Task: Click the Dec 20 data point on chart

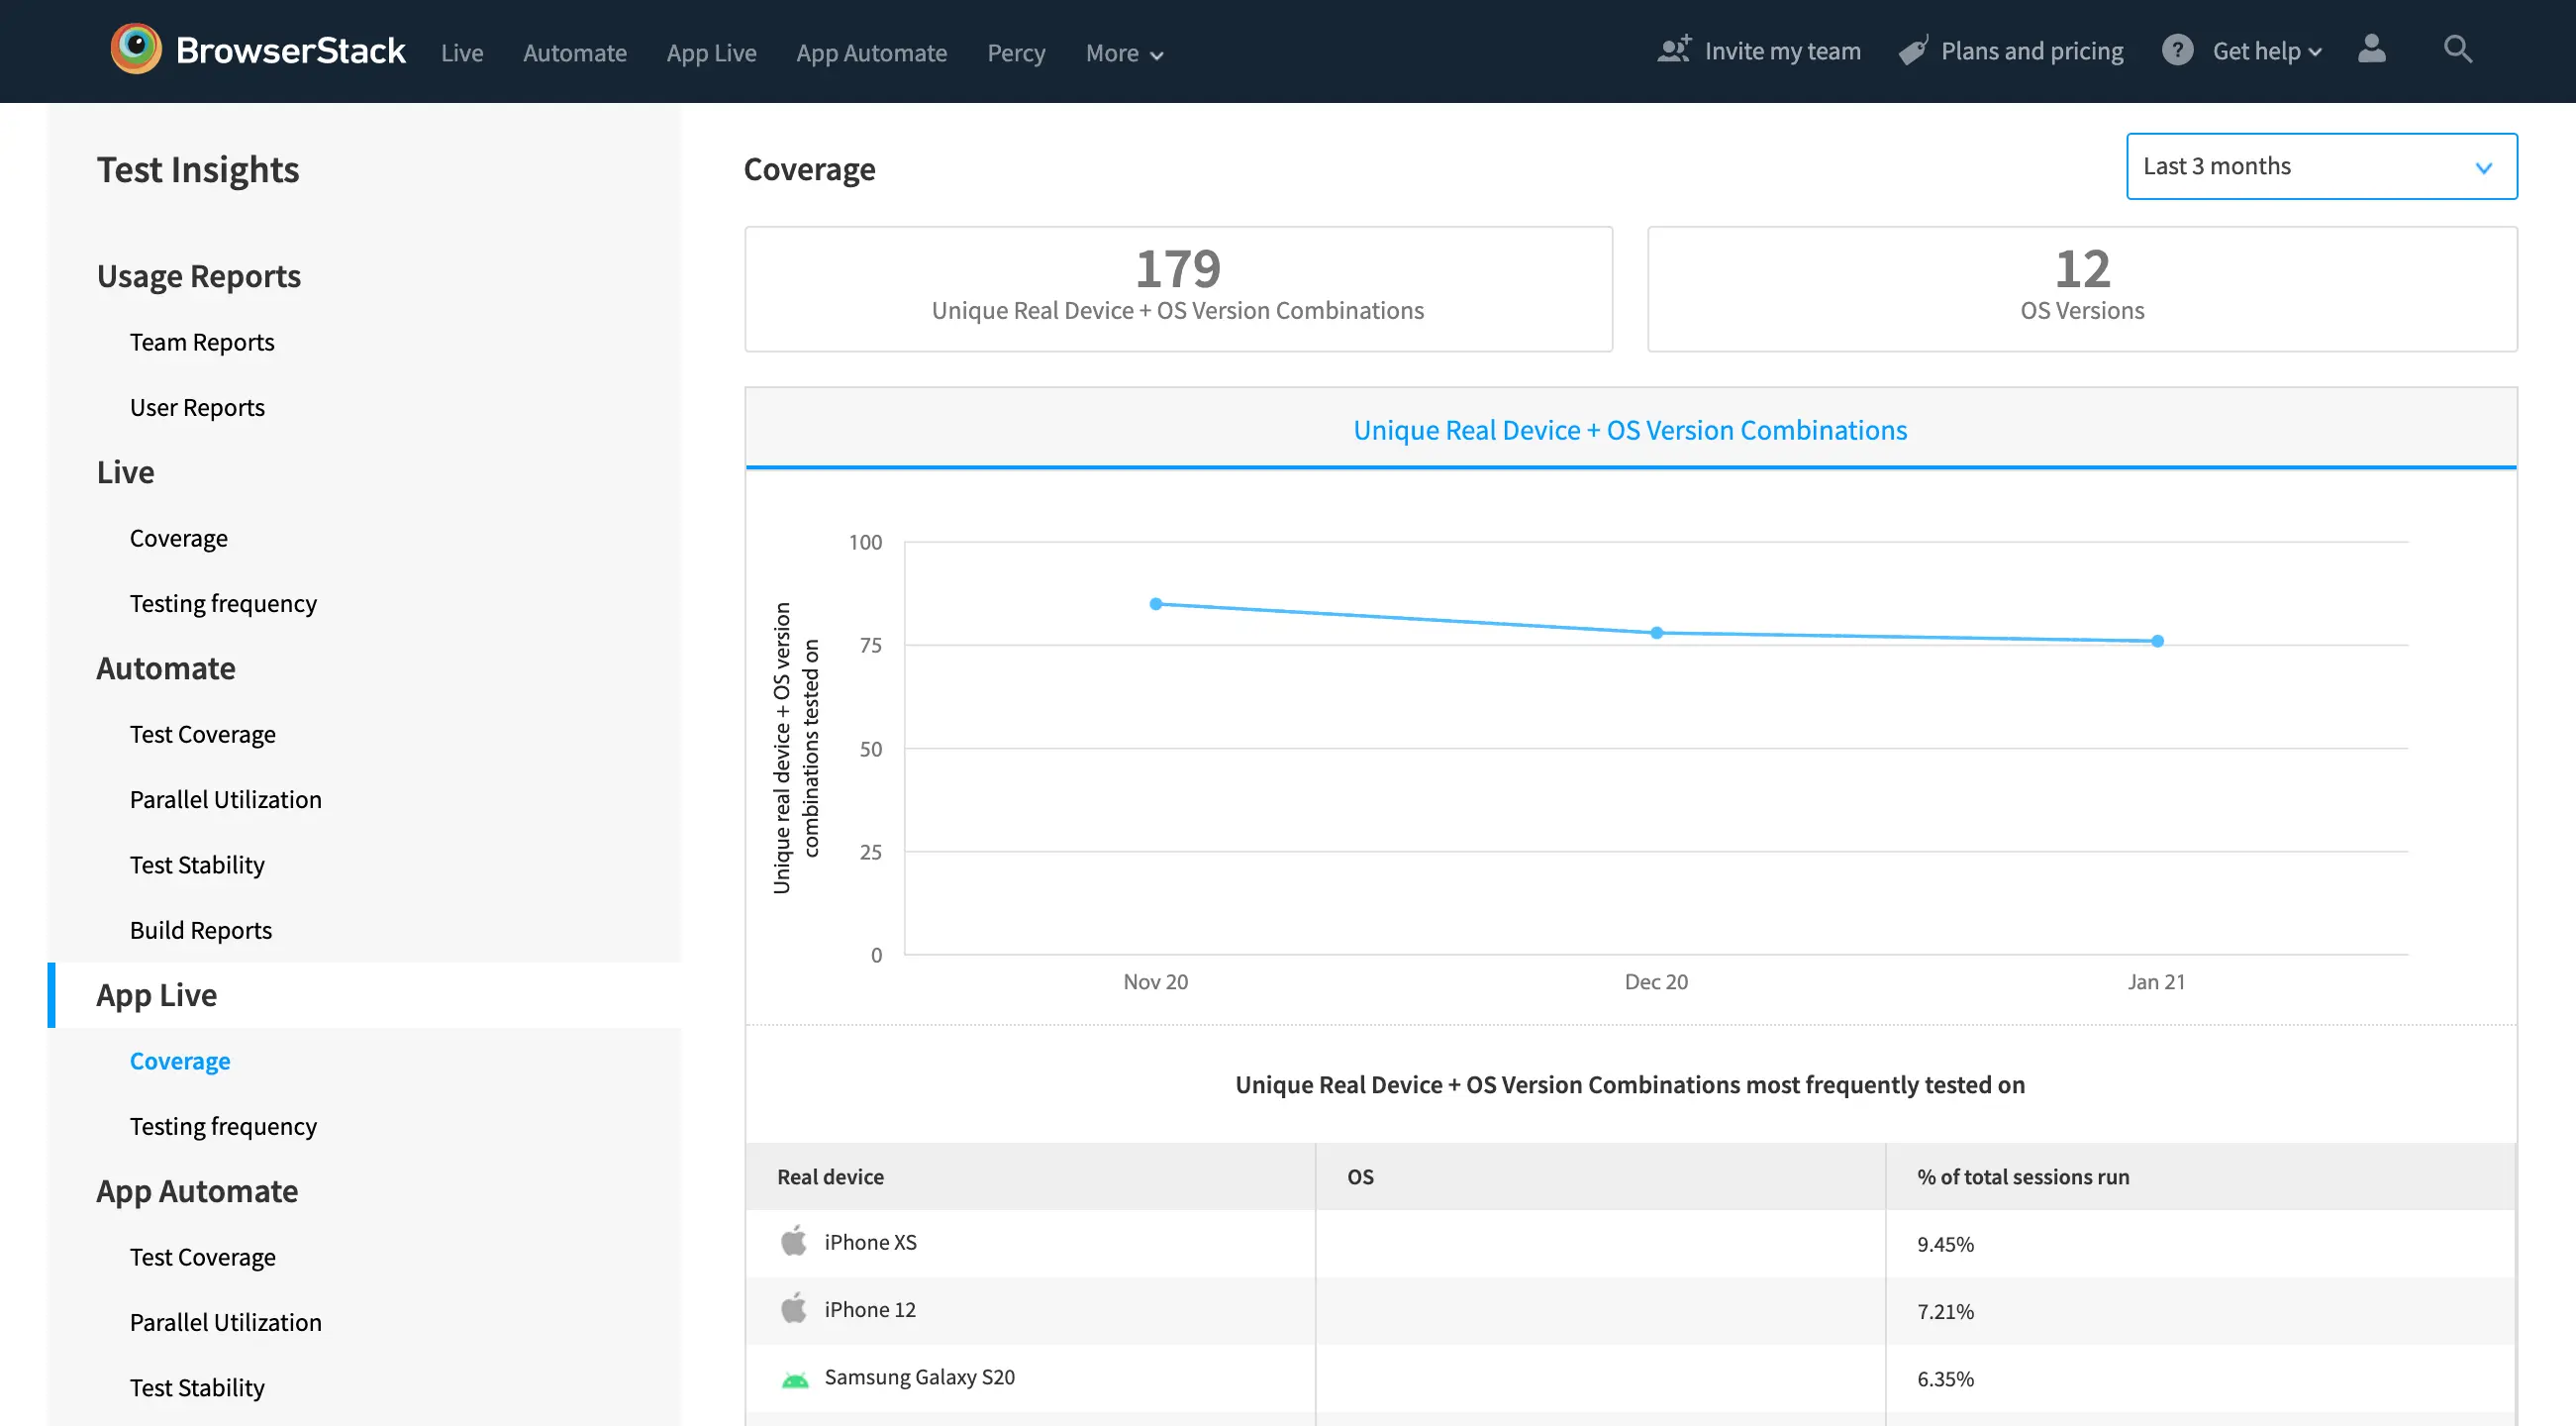Action: click(x=1656, y=633)
